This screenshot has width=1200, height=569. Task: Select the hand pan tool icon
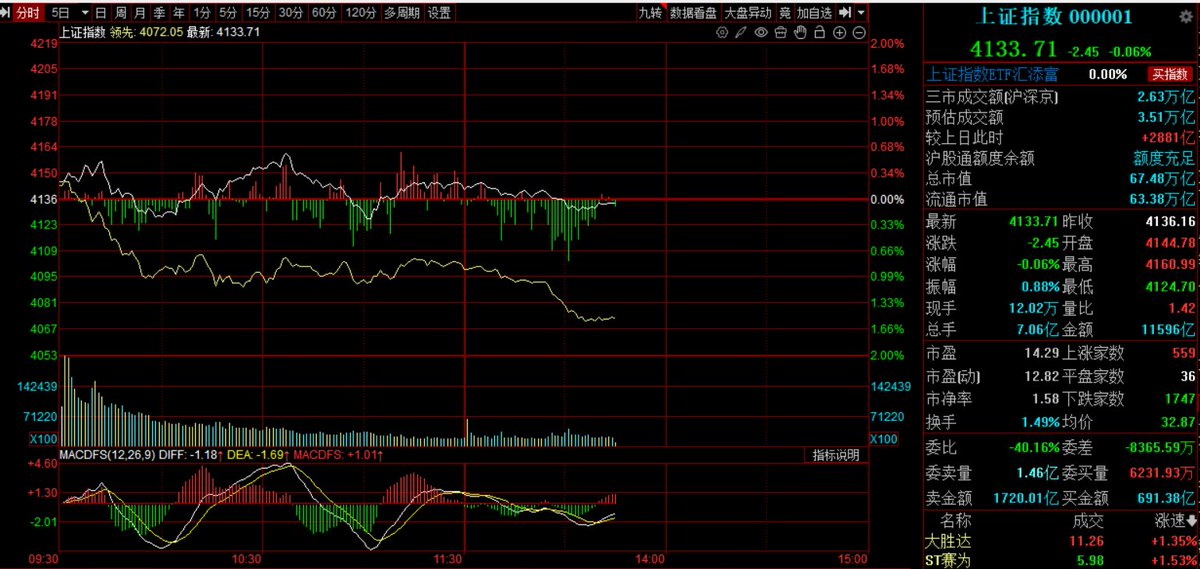800,33
